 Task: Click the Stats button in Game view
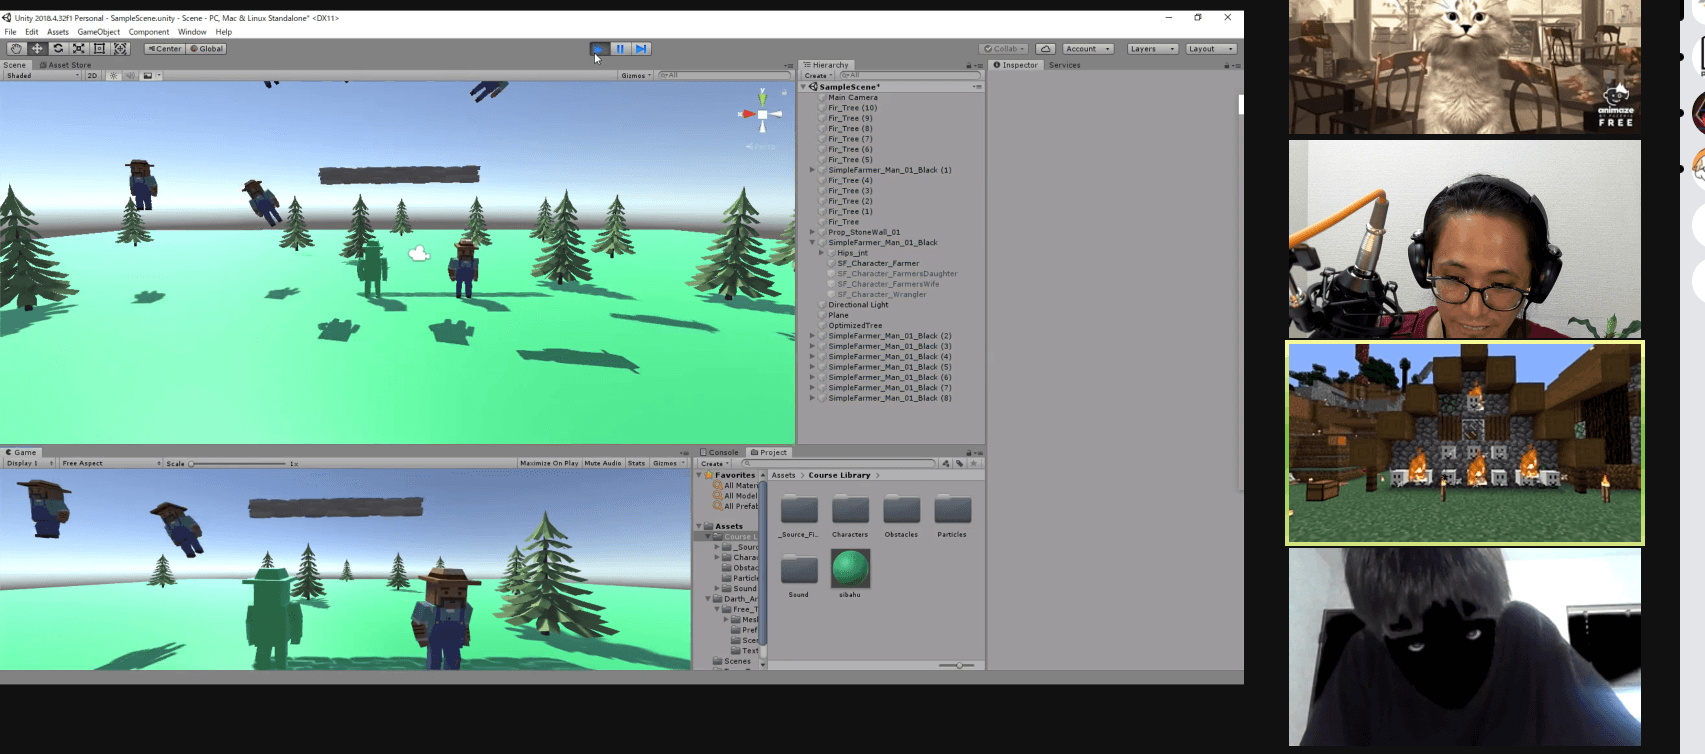pyautogui.click(x=636, y=464)
